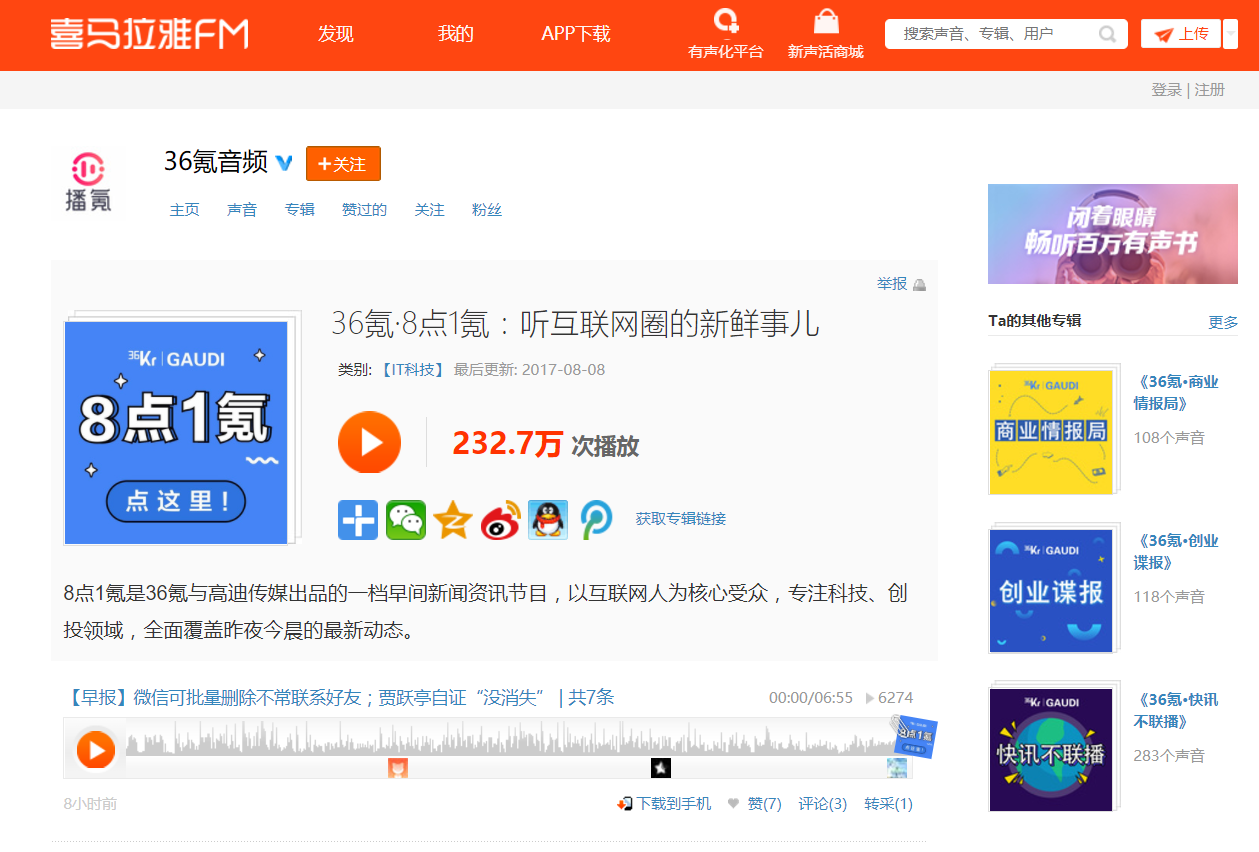The image size is (1259, 852).
Task: Like the track with the heart icon
Action: (x=733, y=804)
